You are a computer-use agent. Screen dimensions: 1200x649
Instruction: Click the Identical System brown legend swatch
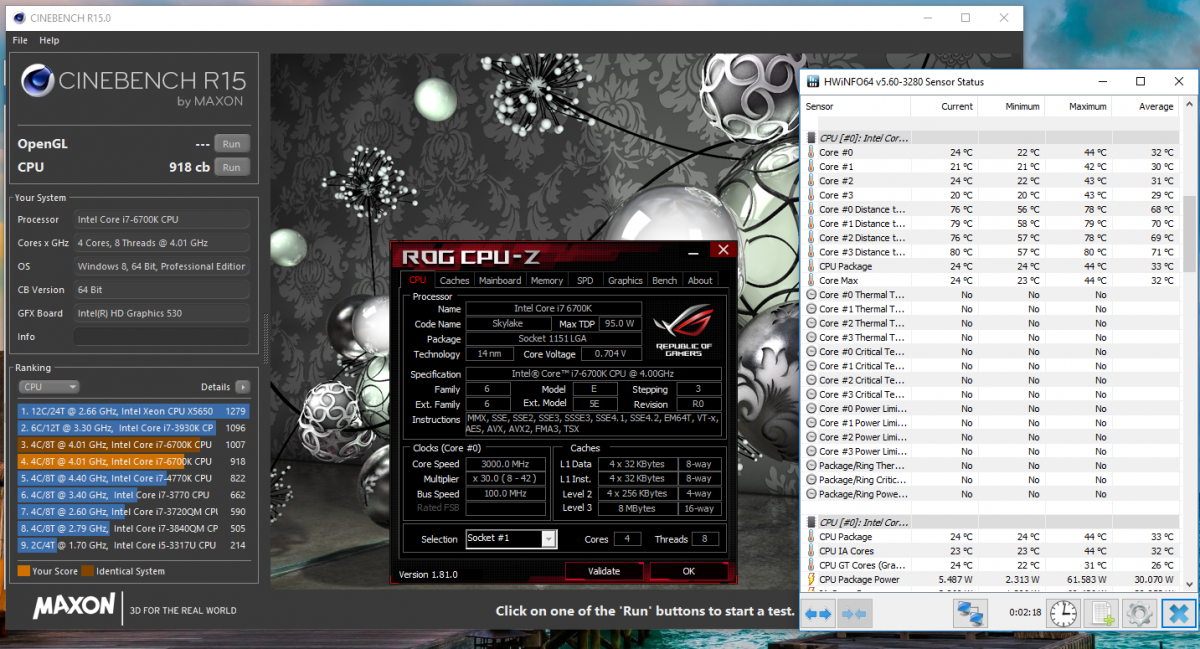[x=88, y=571]
